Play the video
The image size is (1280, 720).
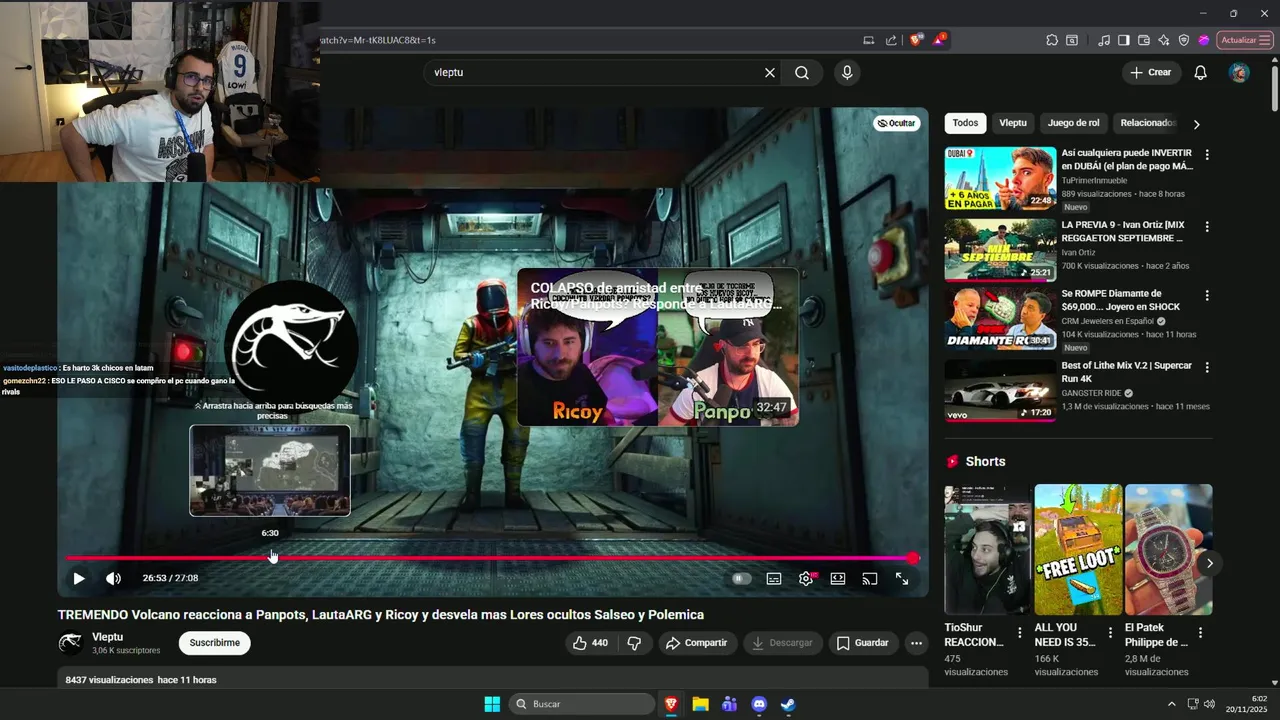[78, 578]
